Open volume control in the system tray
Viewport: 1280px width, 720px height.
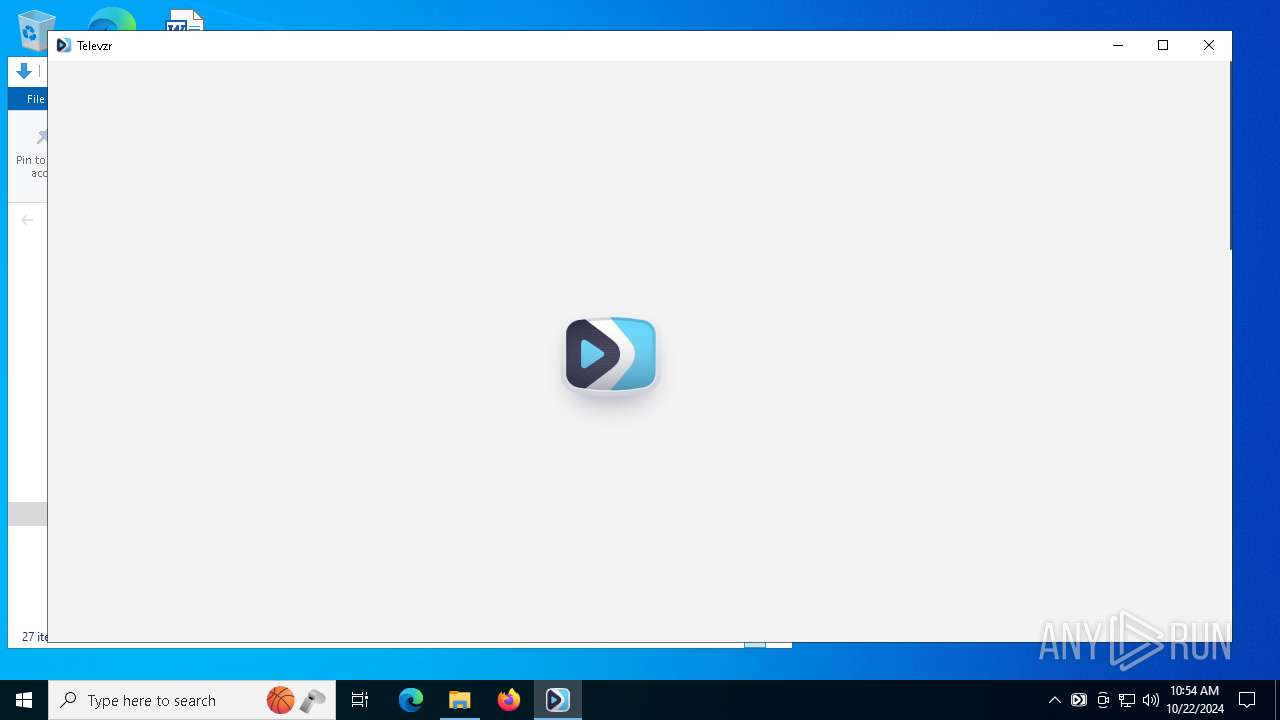[1151, 700]
